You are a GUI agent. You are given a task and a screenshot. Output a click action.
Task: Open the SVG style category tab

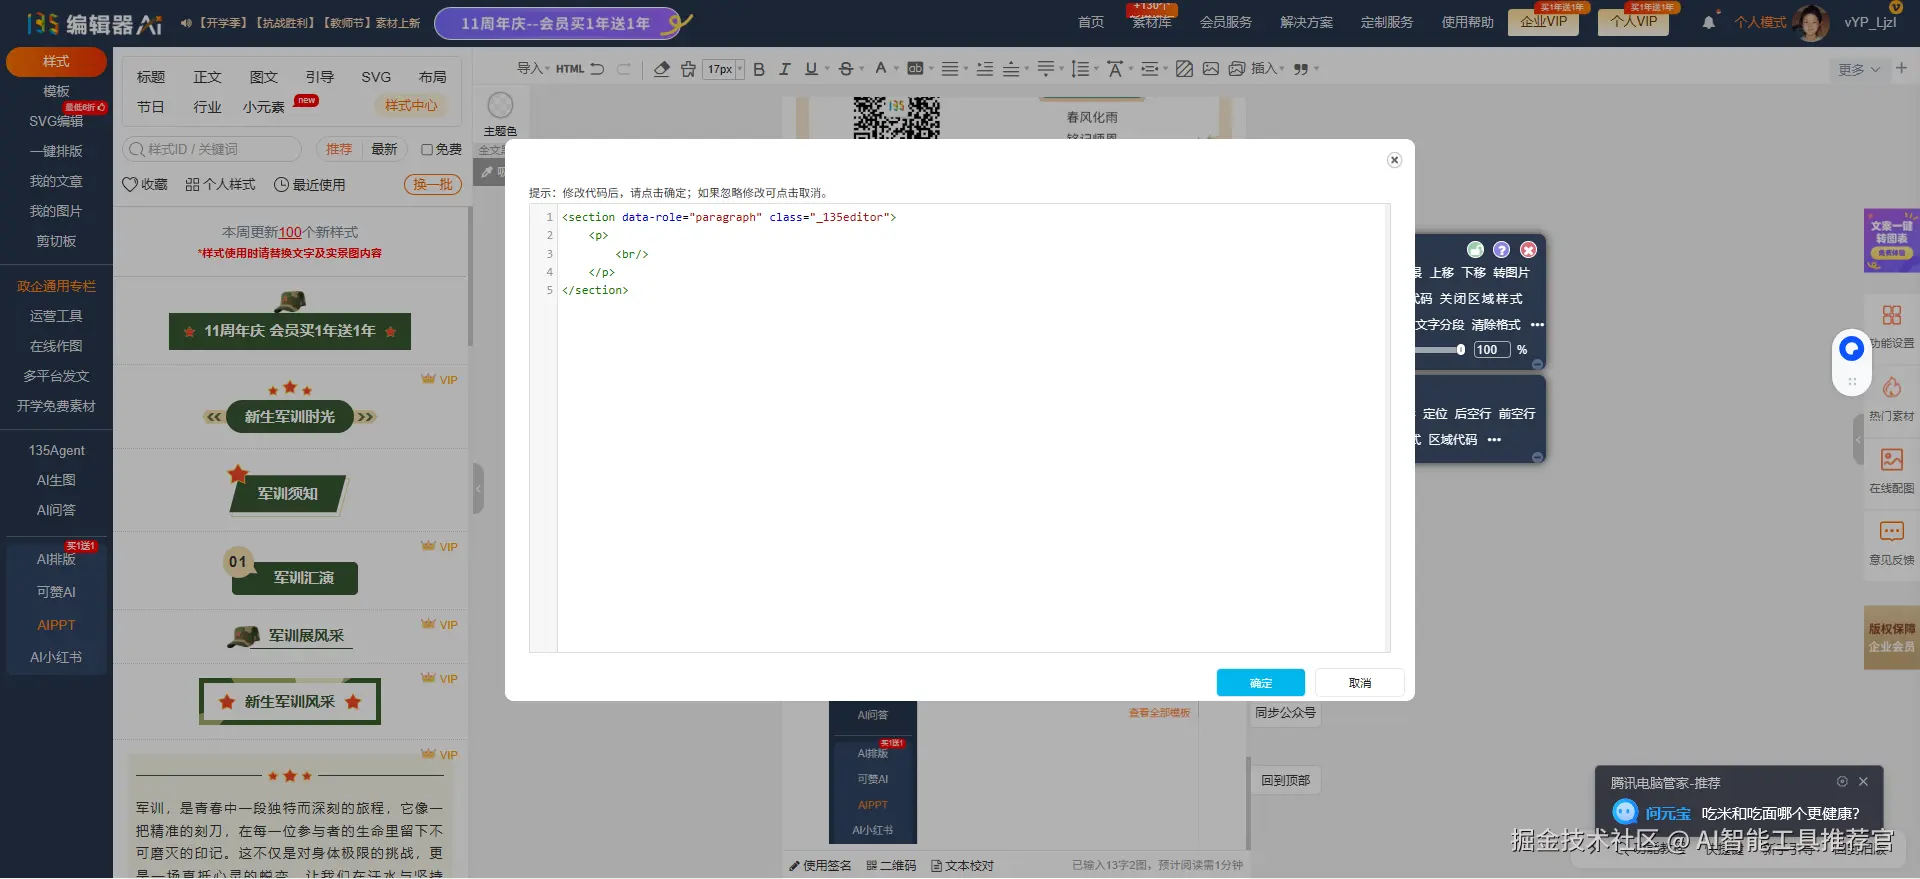pos(376,77)
